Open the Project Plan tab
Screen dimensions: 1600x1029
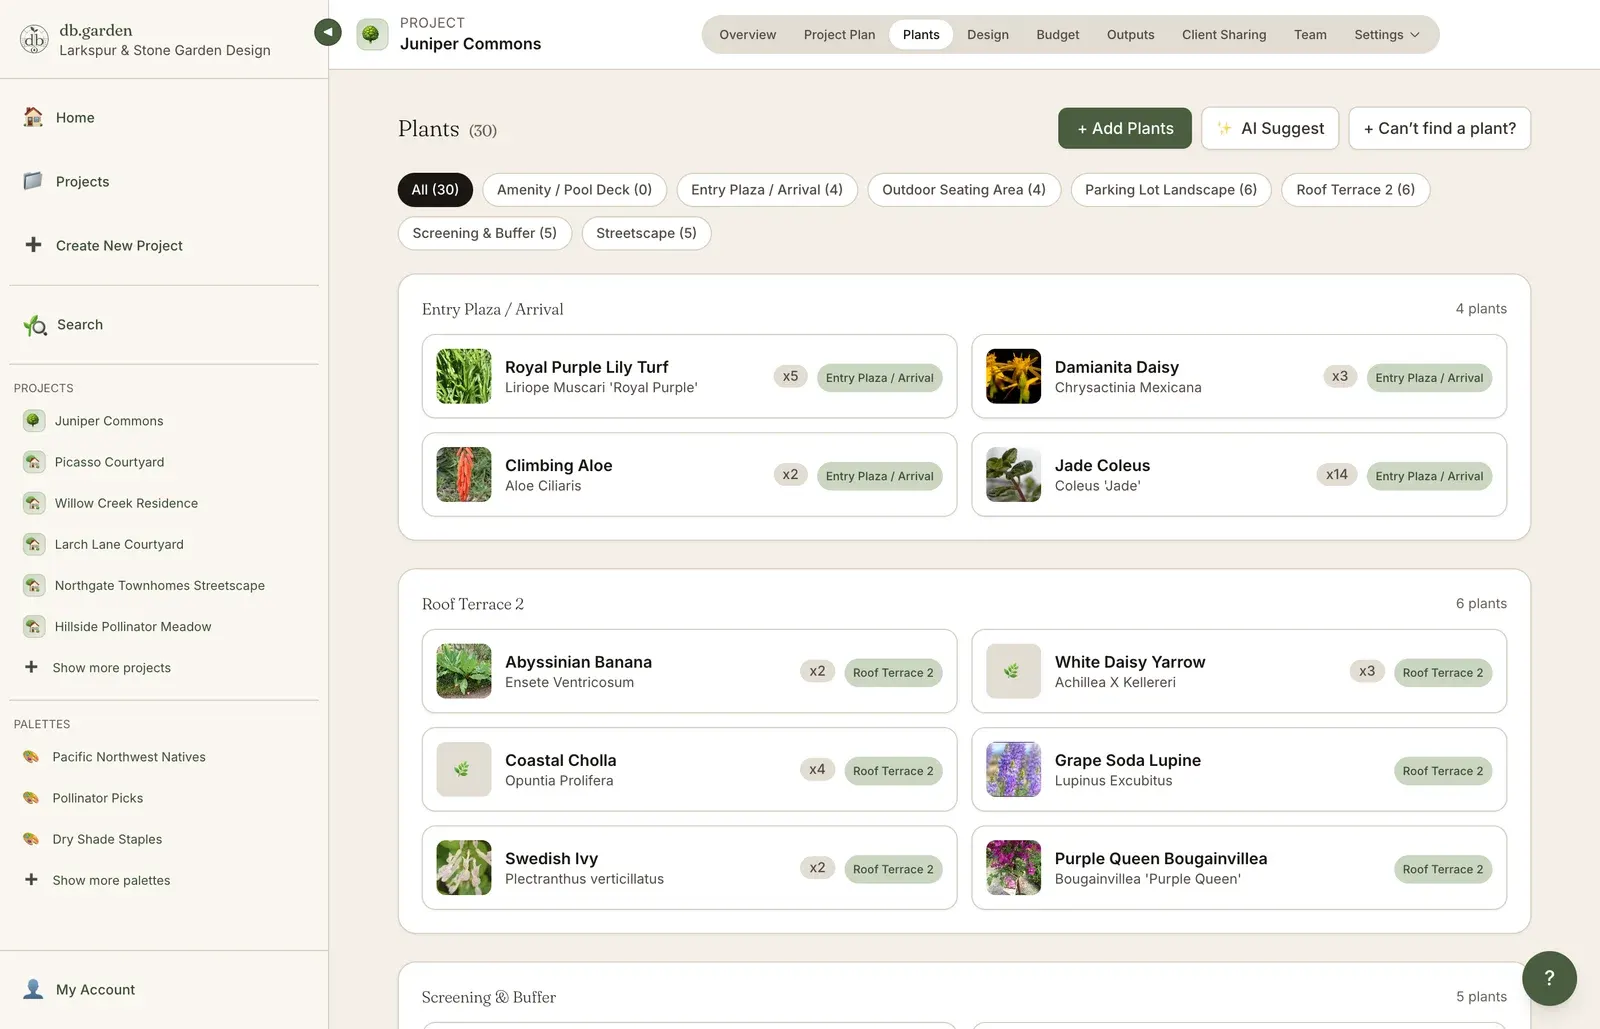tap(840, 35)
